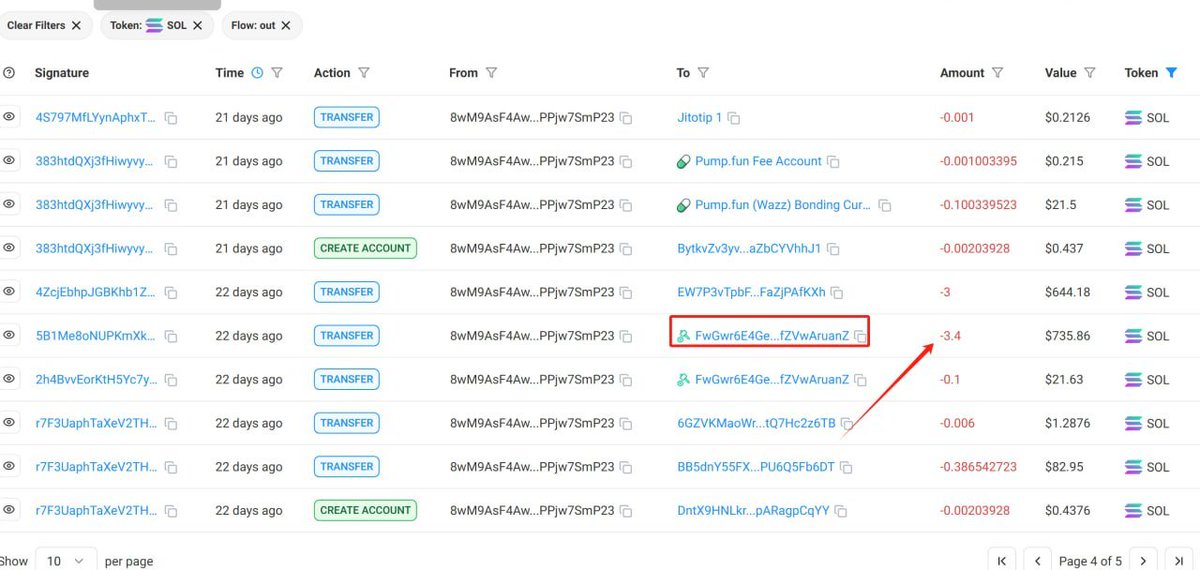1200x570 pixels.
Task: Open transaction 5B1Me8oNUPKmXk link
Action: pos(96,337)
